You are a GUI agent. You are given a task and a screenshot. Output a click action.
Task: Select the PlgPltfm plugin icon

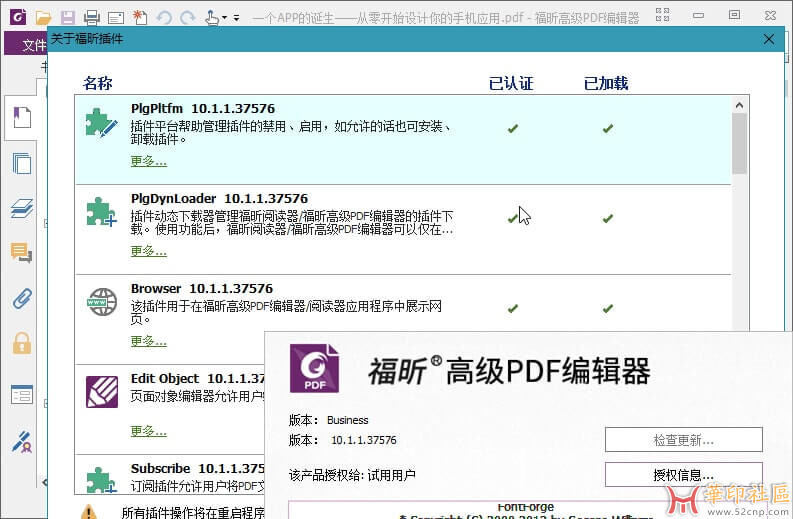pos(101,122)
